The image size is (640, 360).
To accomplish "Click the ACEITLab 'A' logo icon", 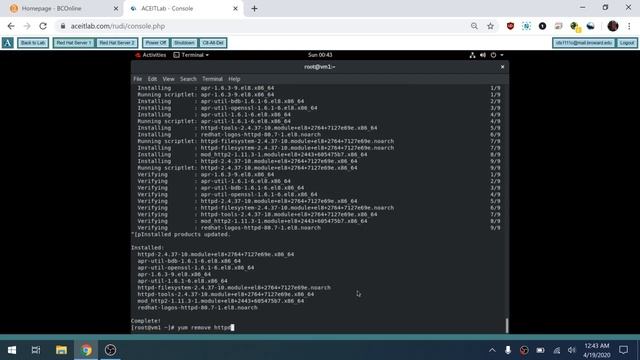I will click(8, 43).
